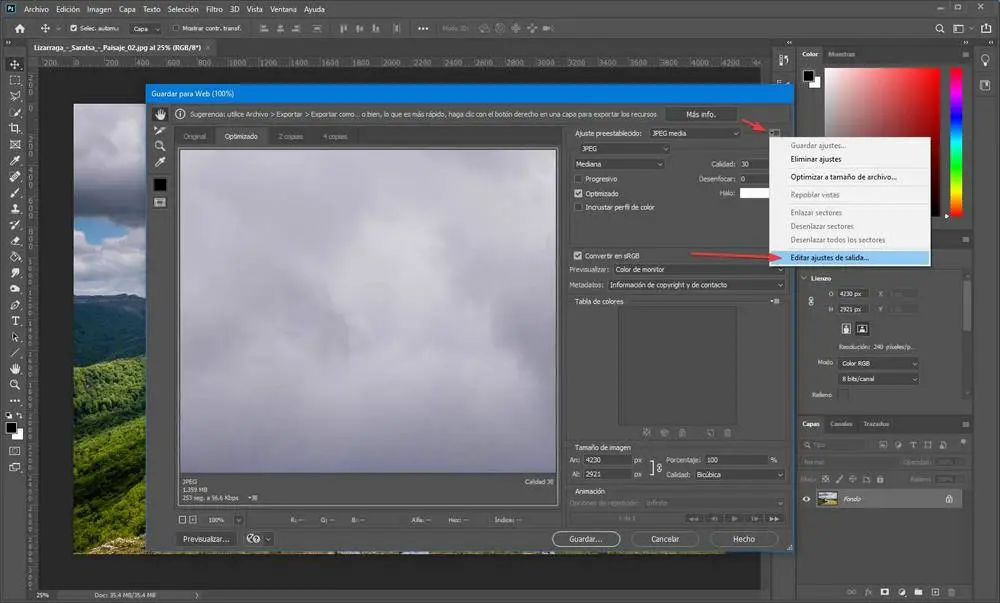Enable the Progresivo checkbox
1000x603 pixels.
(578, 179)
